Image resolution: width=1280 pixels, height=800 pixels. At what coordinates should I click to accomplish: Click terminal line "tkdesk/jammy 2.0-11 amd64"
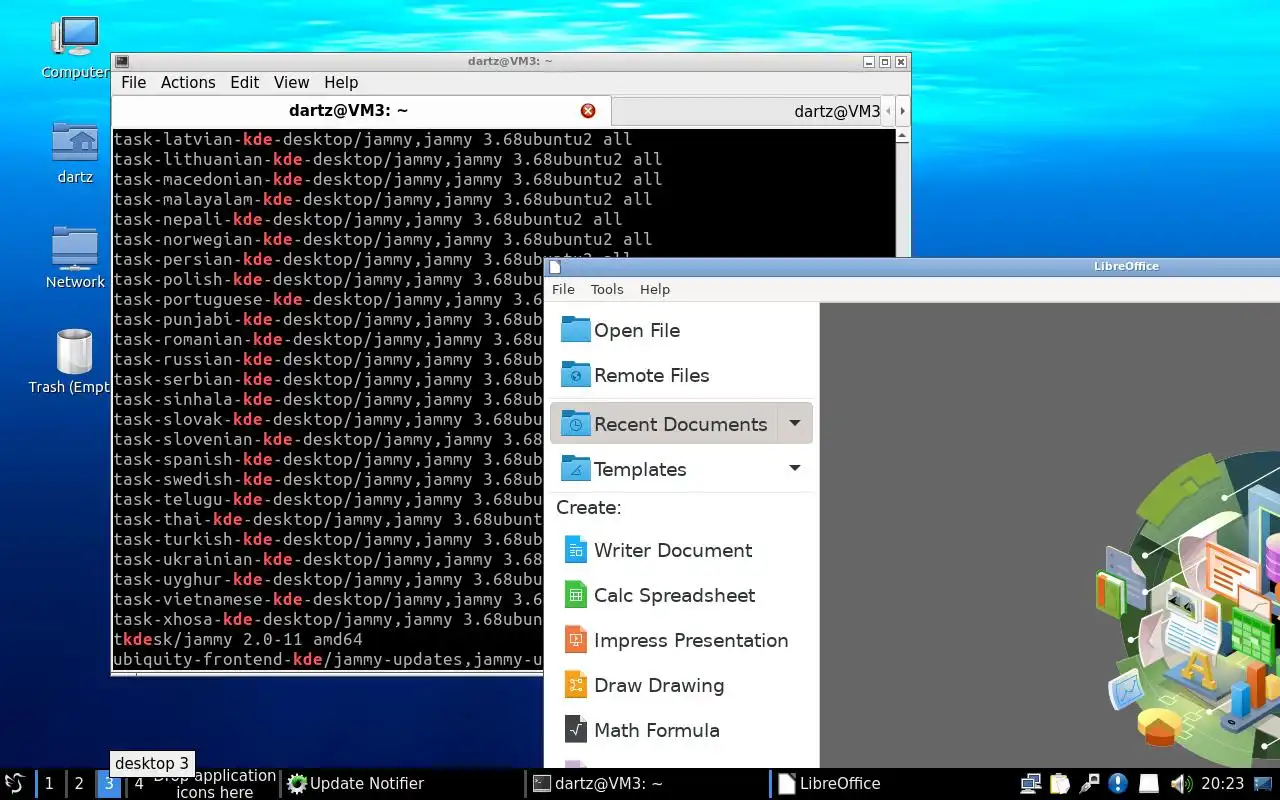click(238, 639)
